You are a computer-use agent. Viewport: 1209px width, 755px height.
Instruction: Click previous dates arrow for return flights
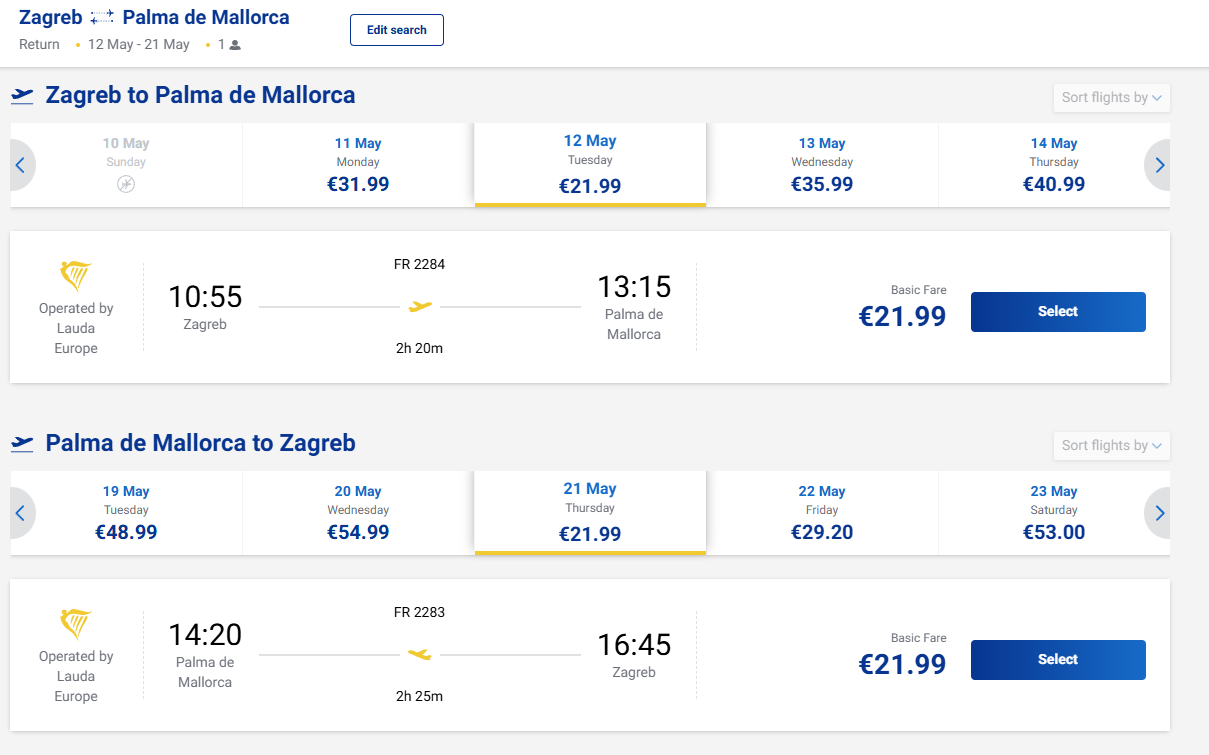20,513
